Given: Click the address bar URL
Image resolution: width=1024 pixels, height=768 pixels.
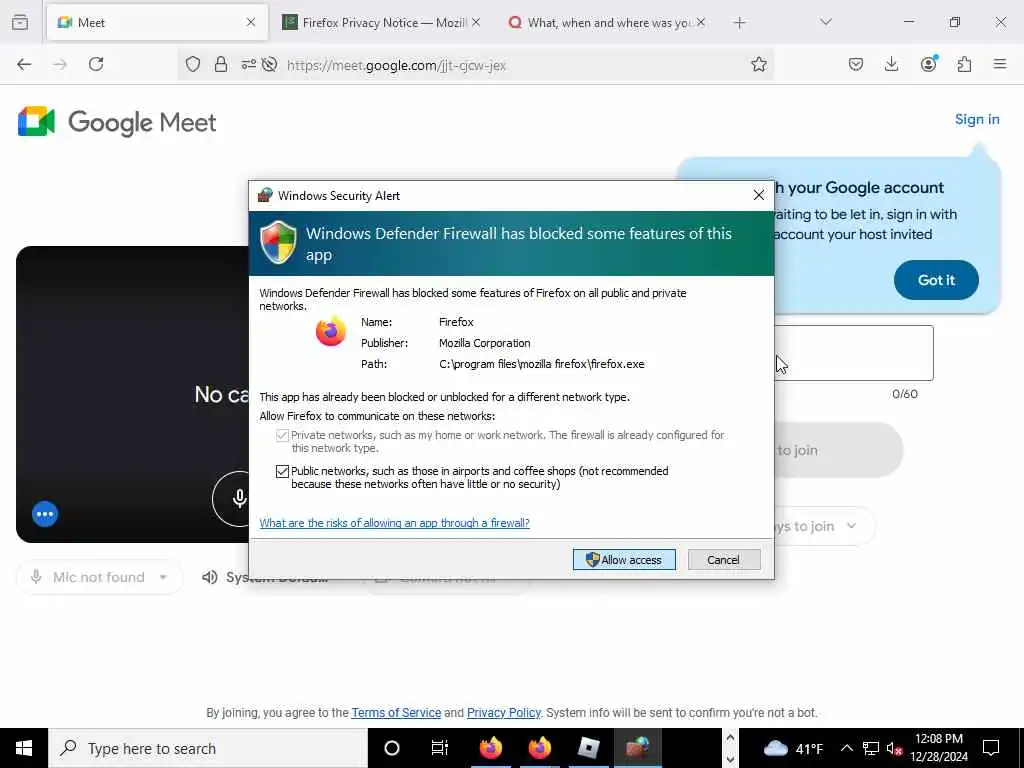Looking at the screenshot, I should (396, 65).
